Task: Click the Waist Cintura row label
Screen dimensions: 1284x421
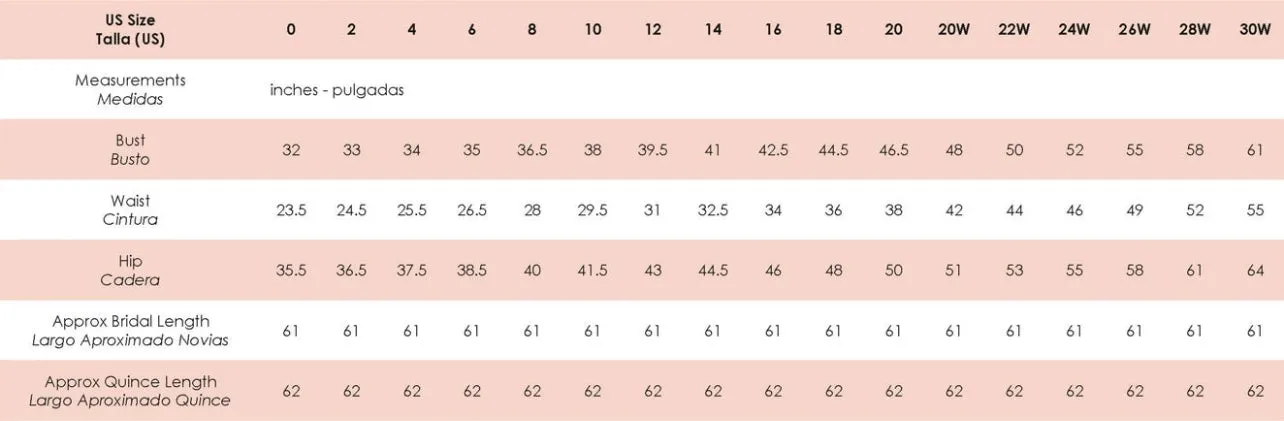Action: [x=130, y=210]
